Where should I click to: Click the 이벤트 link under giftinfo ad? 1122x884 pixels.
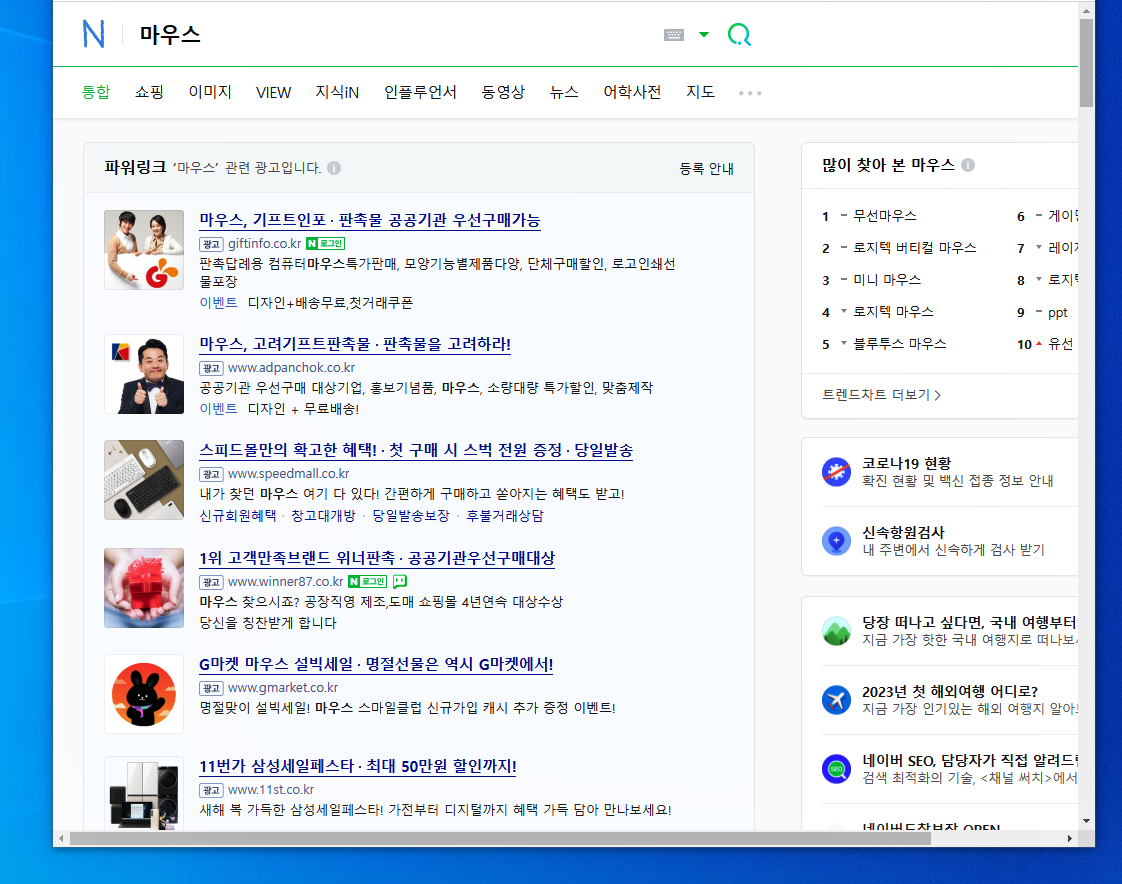tap(218, 303)
